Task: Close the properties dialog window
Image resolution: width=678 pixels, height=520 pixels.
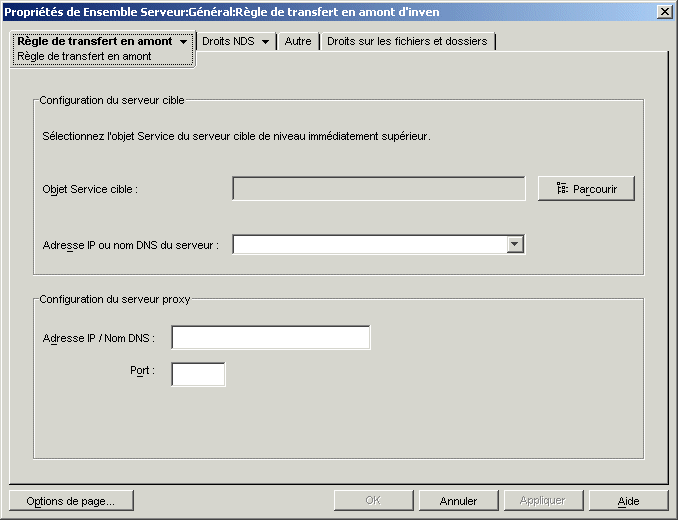Action: tap(664, 12)
